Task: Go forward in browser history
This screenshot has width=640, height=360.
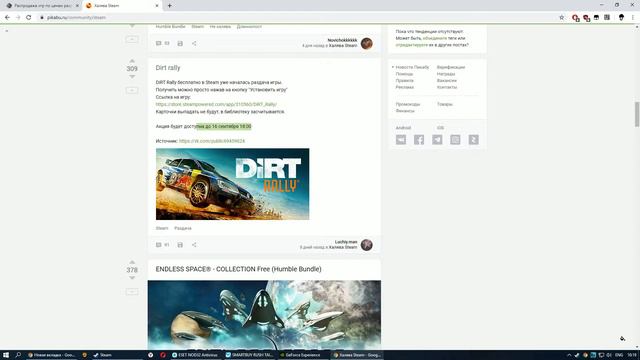Action: (18, 18)
